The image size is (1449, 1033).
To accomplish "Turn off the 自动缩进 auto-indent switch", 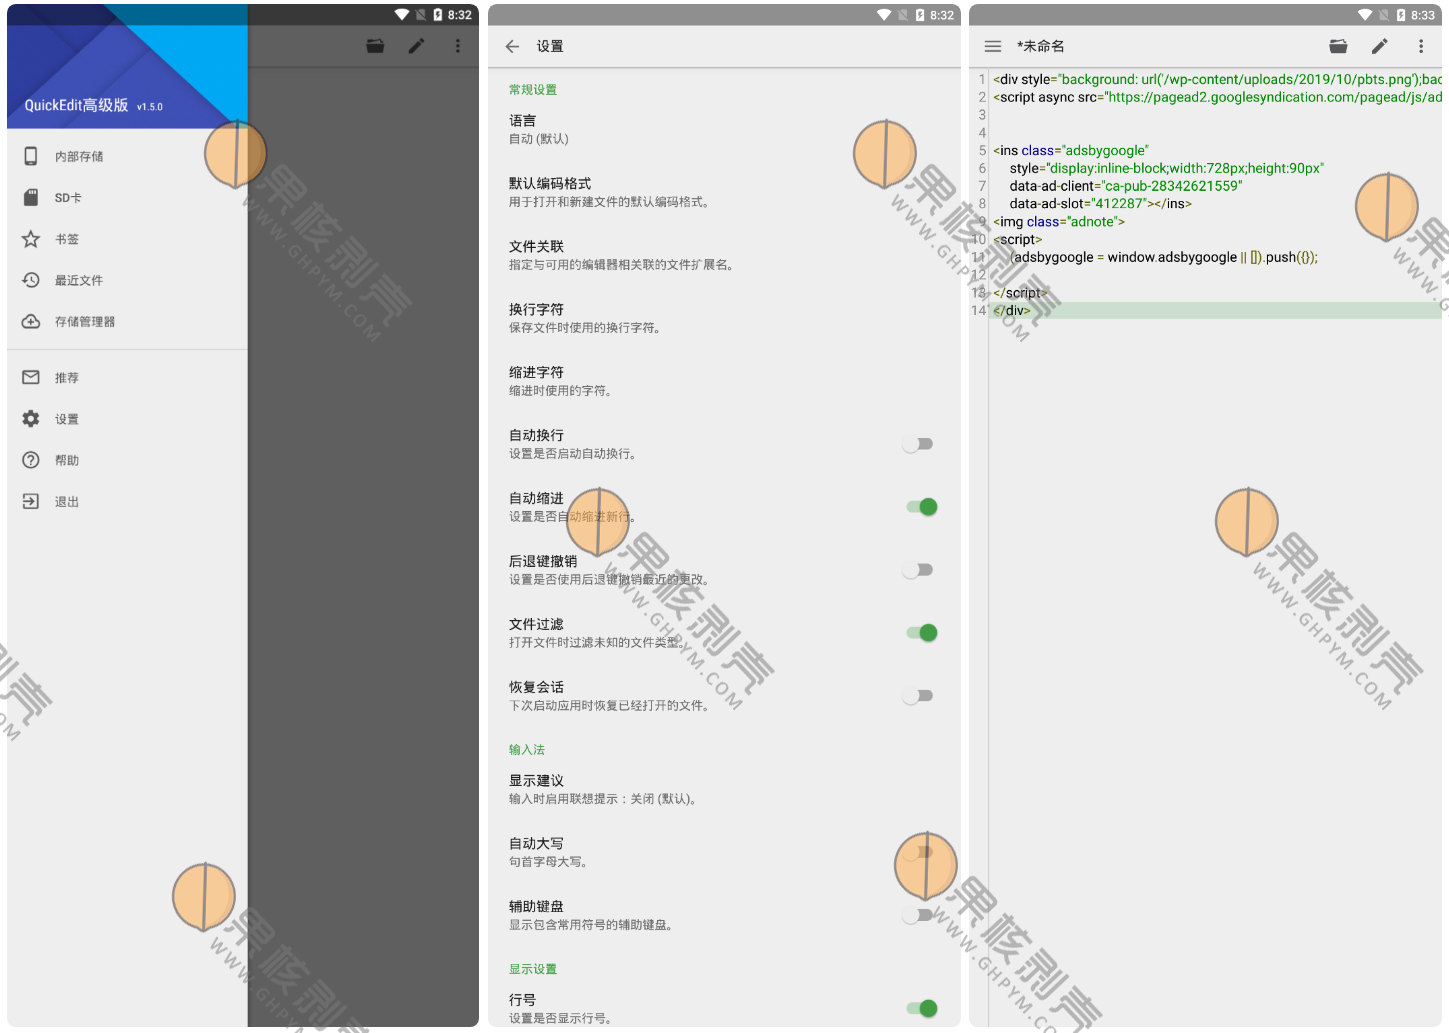I will [921, 507].
